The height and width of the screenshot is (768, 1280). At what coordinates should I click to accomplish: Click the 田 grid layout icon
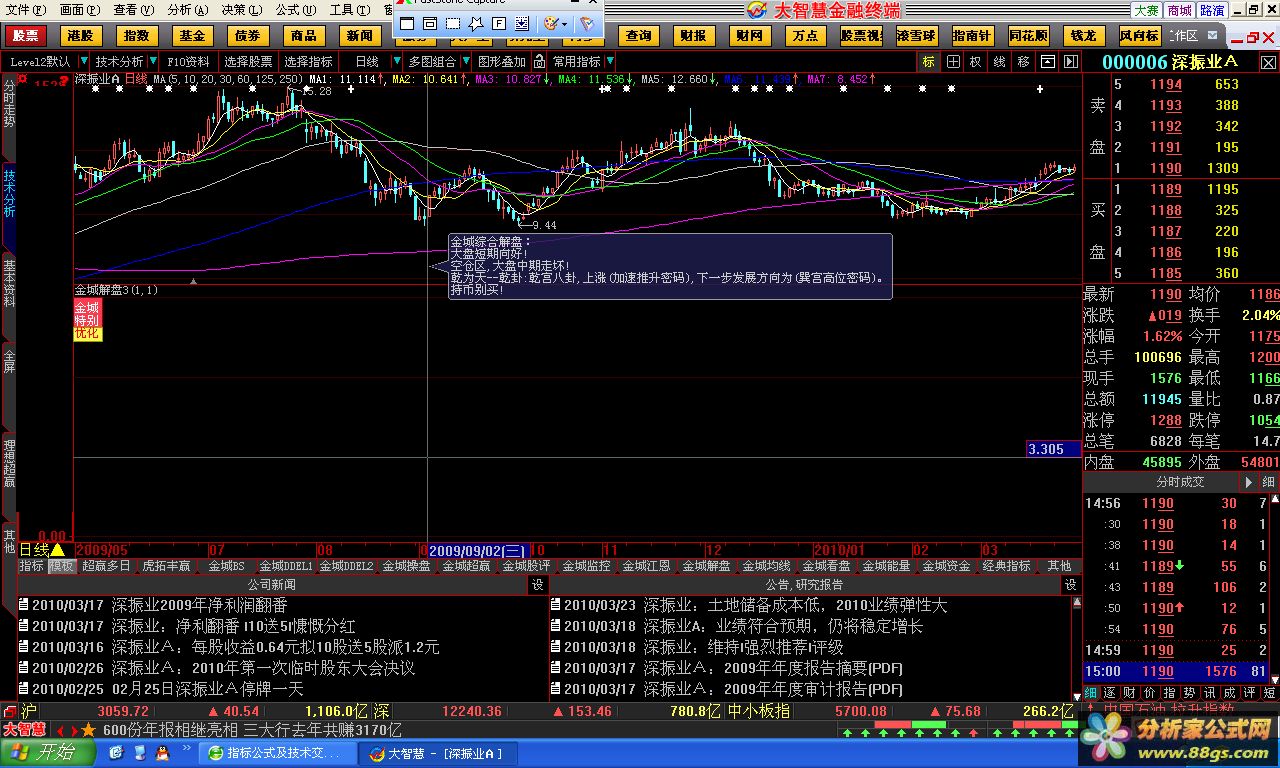pos(953,62)
